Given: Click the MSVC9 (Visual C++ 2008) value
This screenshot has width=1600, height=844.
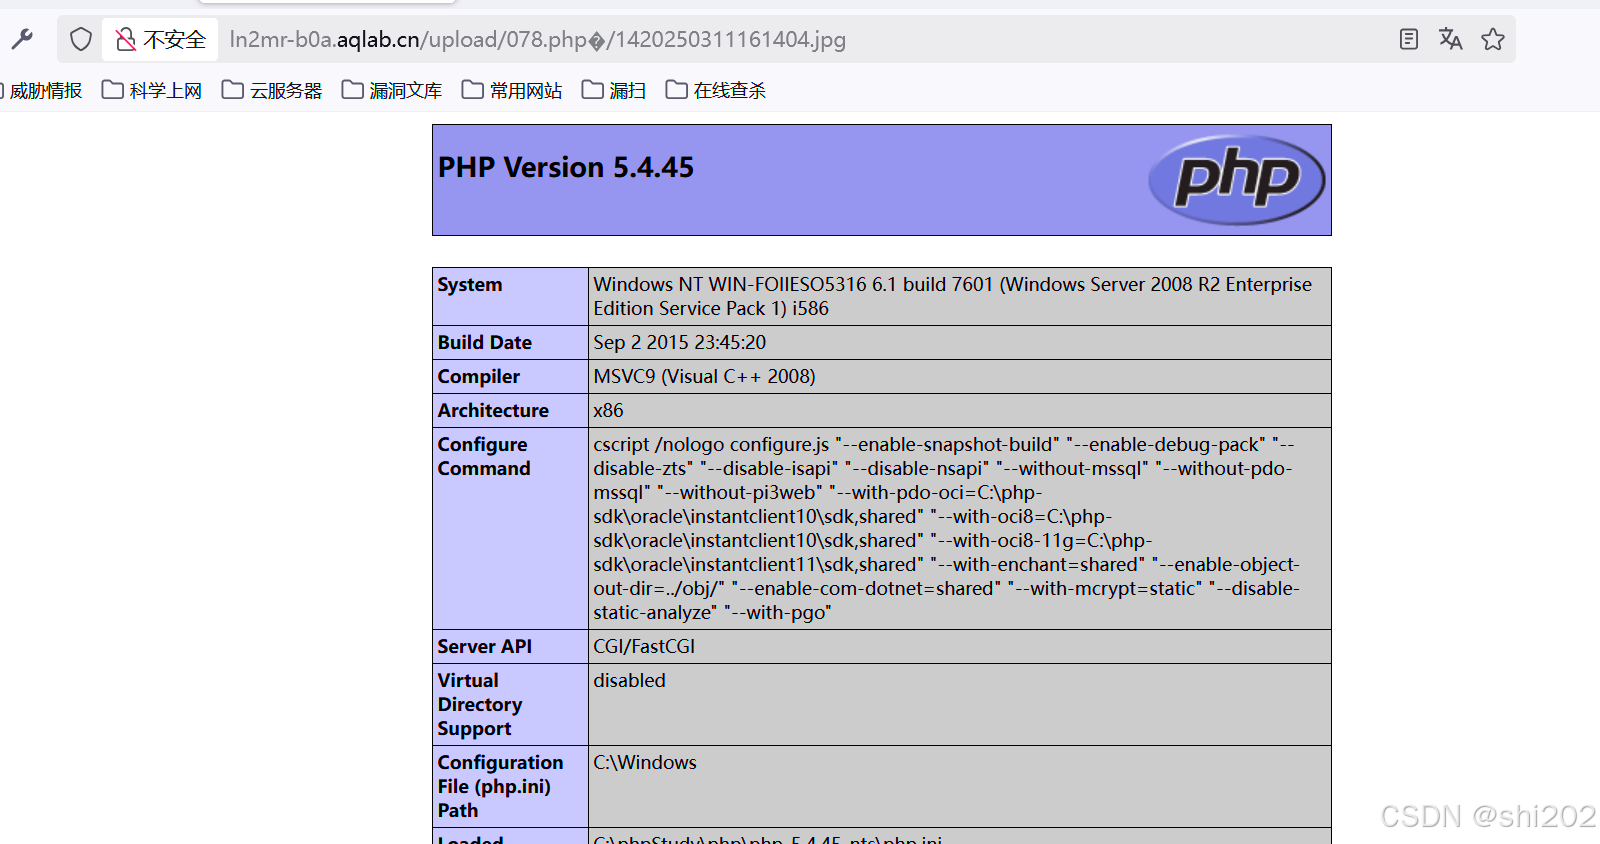Looking at the screenshot, I should point(704,376).
